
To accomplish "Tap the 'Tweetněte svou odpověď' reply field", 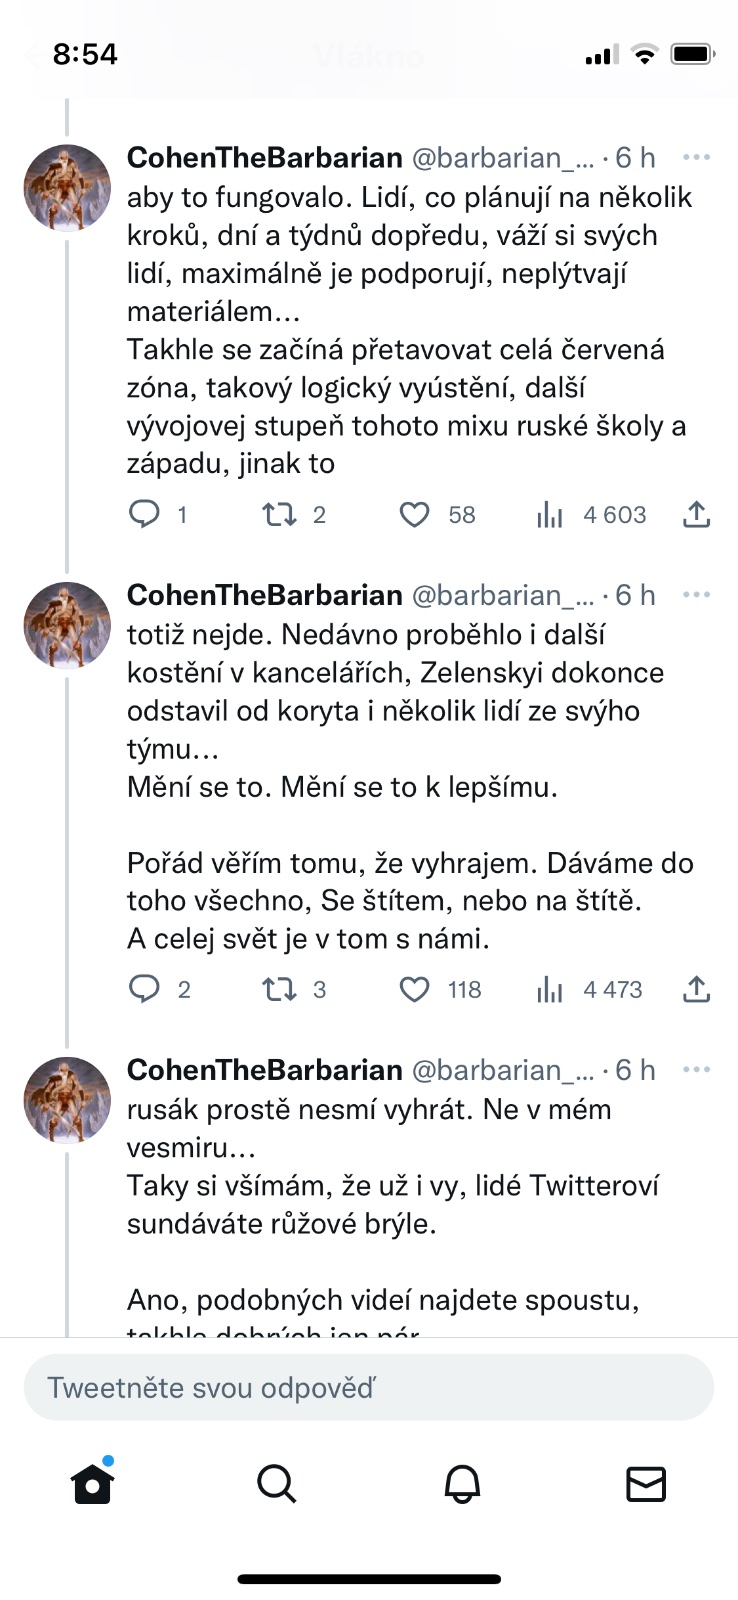I will click(x=368, y=1387).
